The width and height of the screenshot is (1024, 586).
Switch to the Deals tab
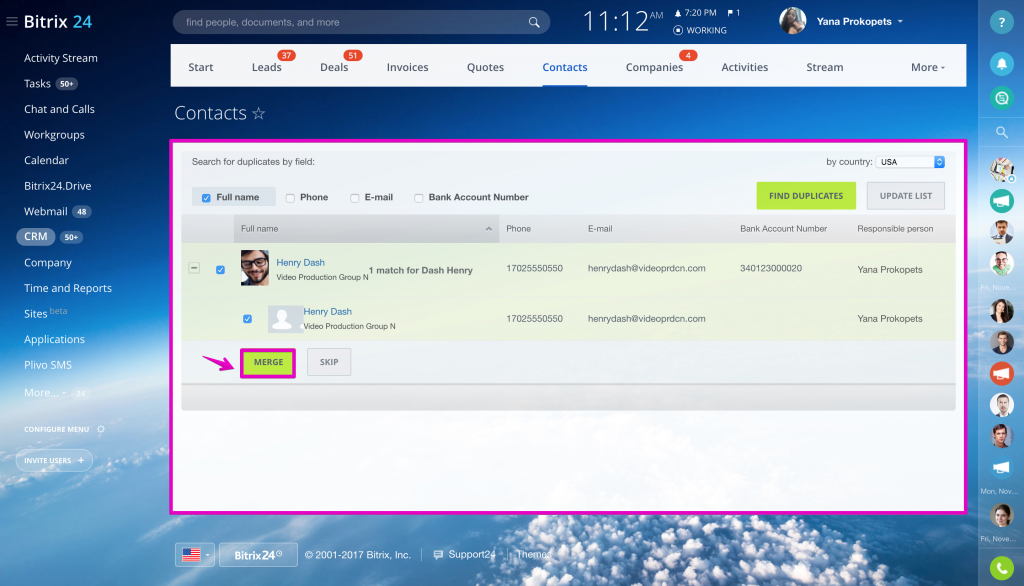[334, 67]
